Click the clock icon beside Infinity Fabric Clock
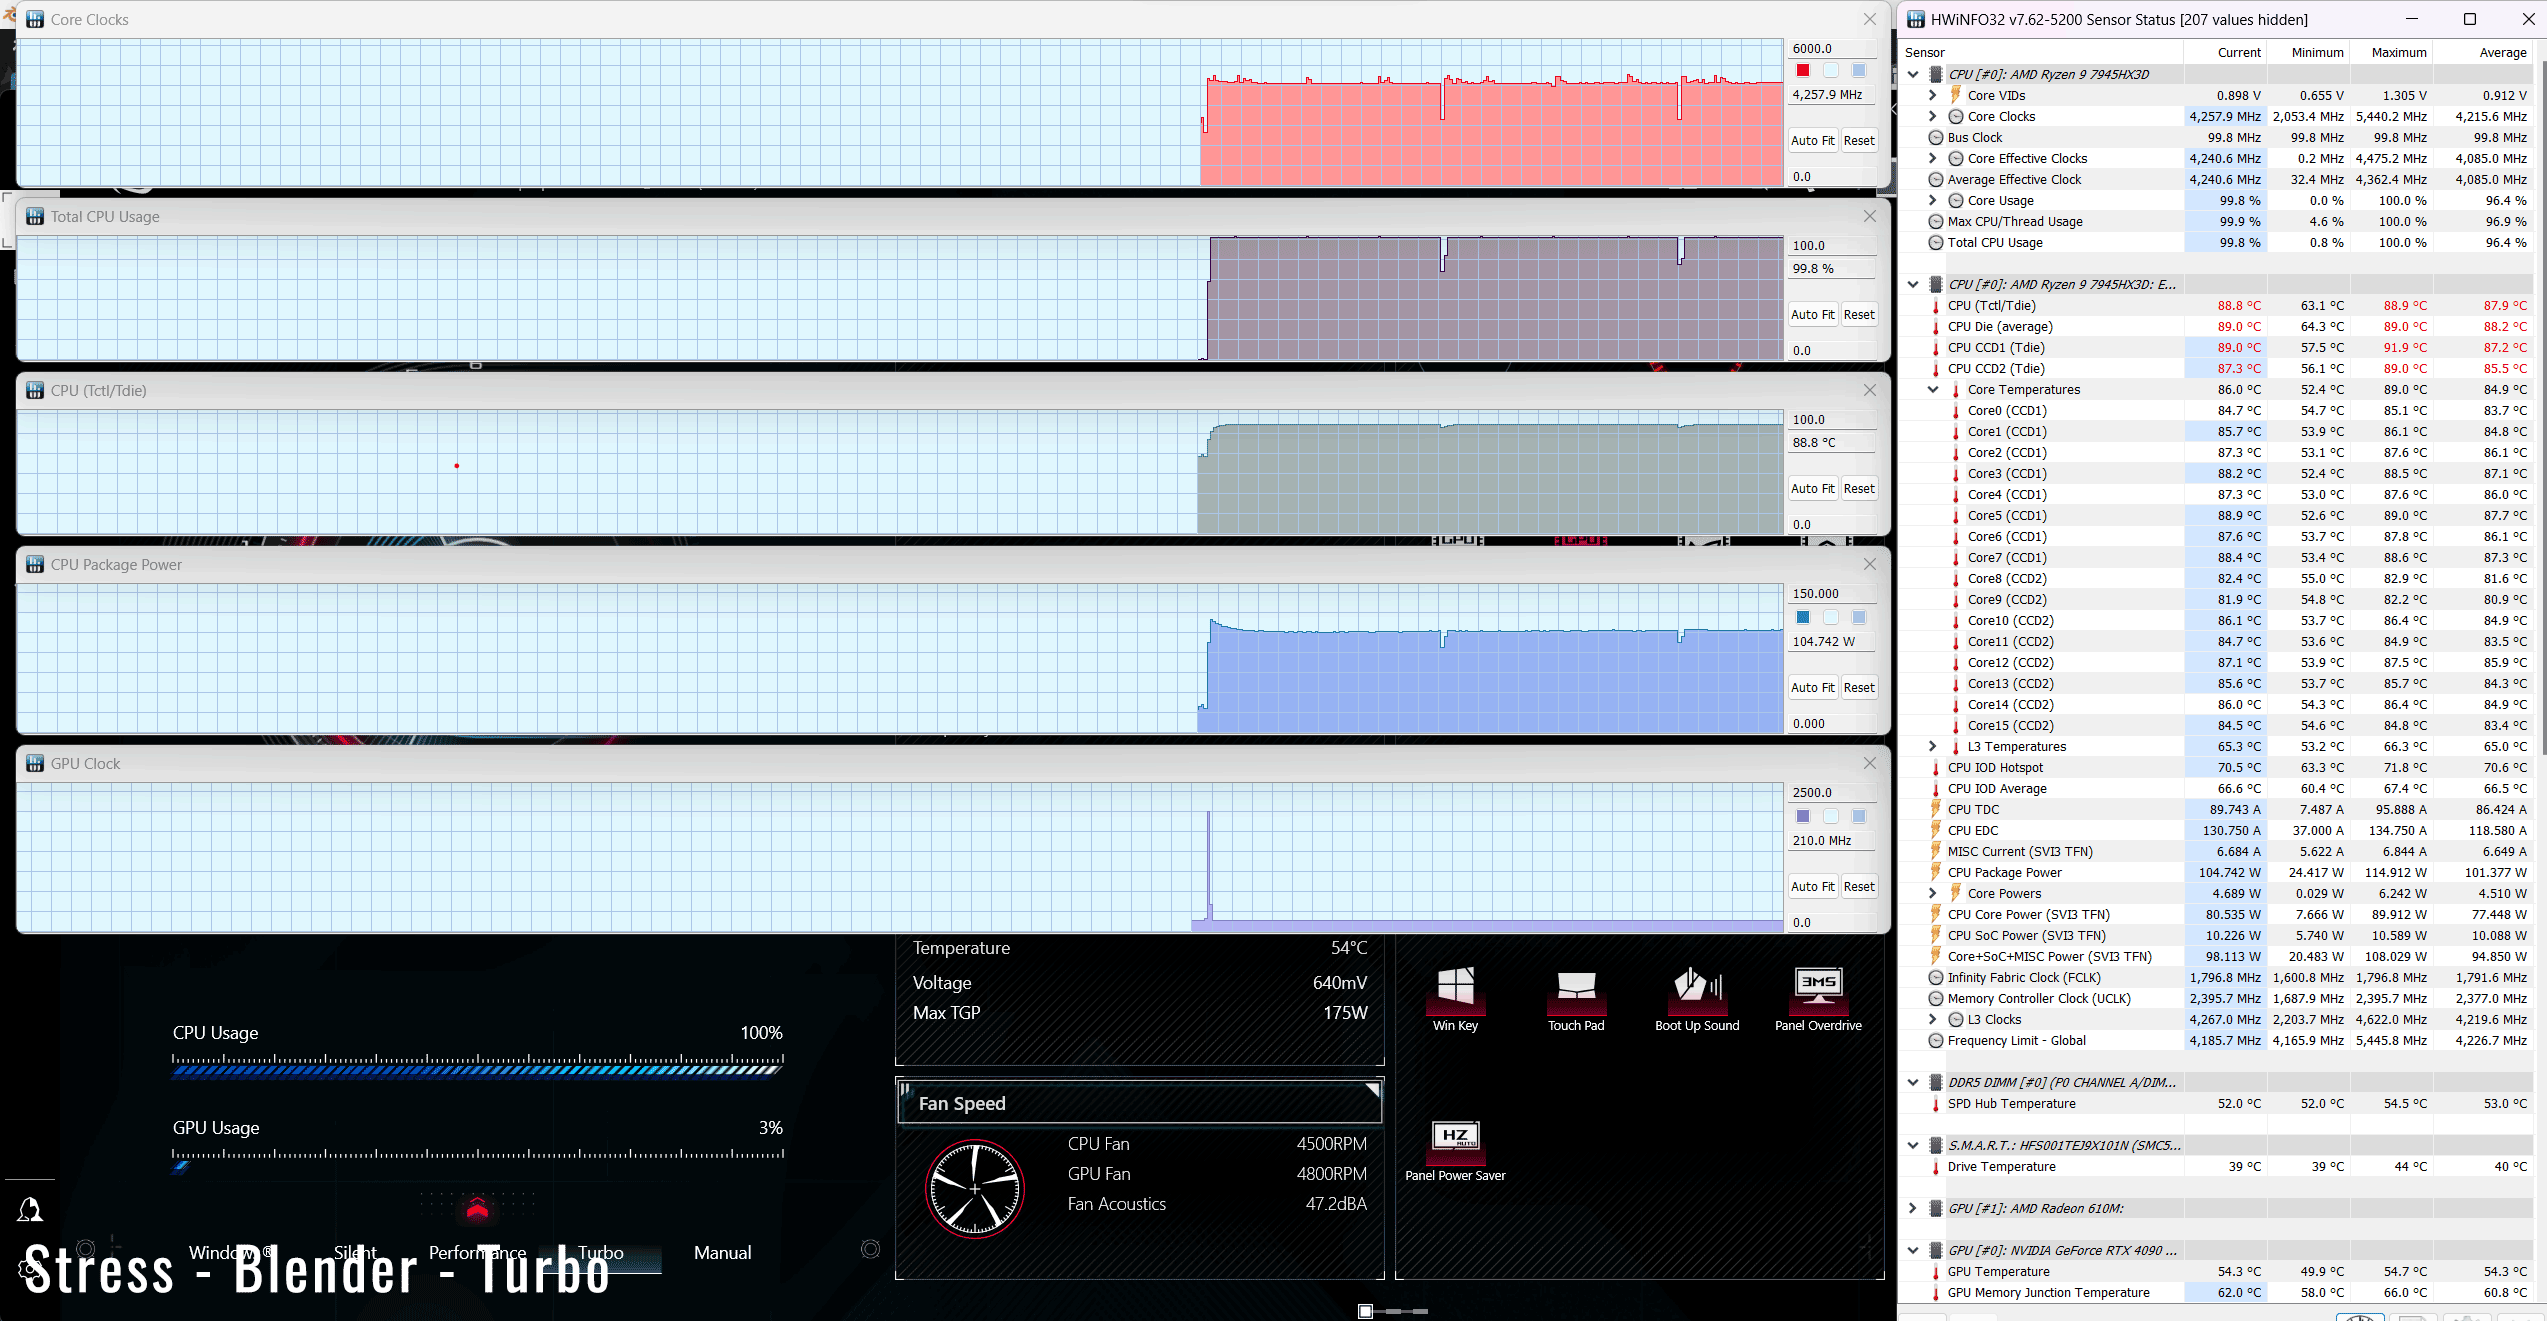Screen dimensions: 2547x1321 click(1936, 977)
